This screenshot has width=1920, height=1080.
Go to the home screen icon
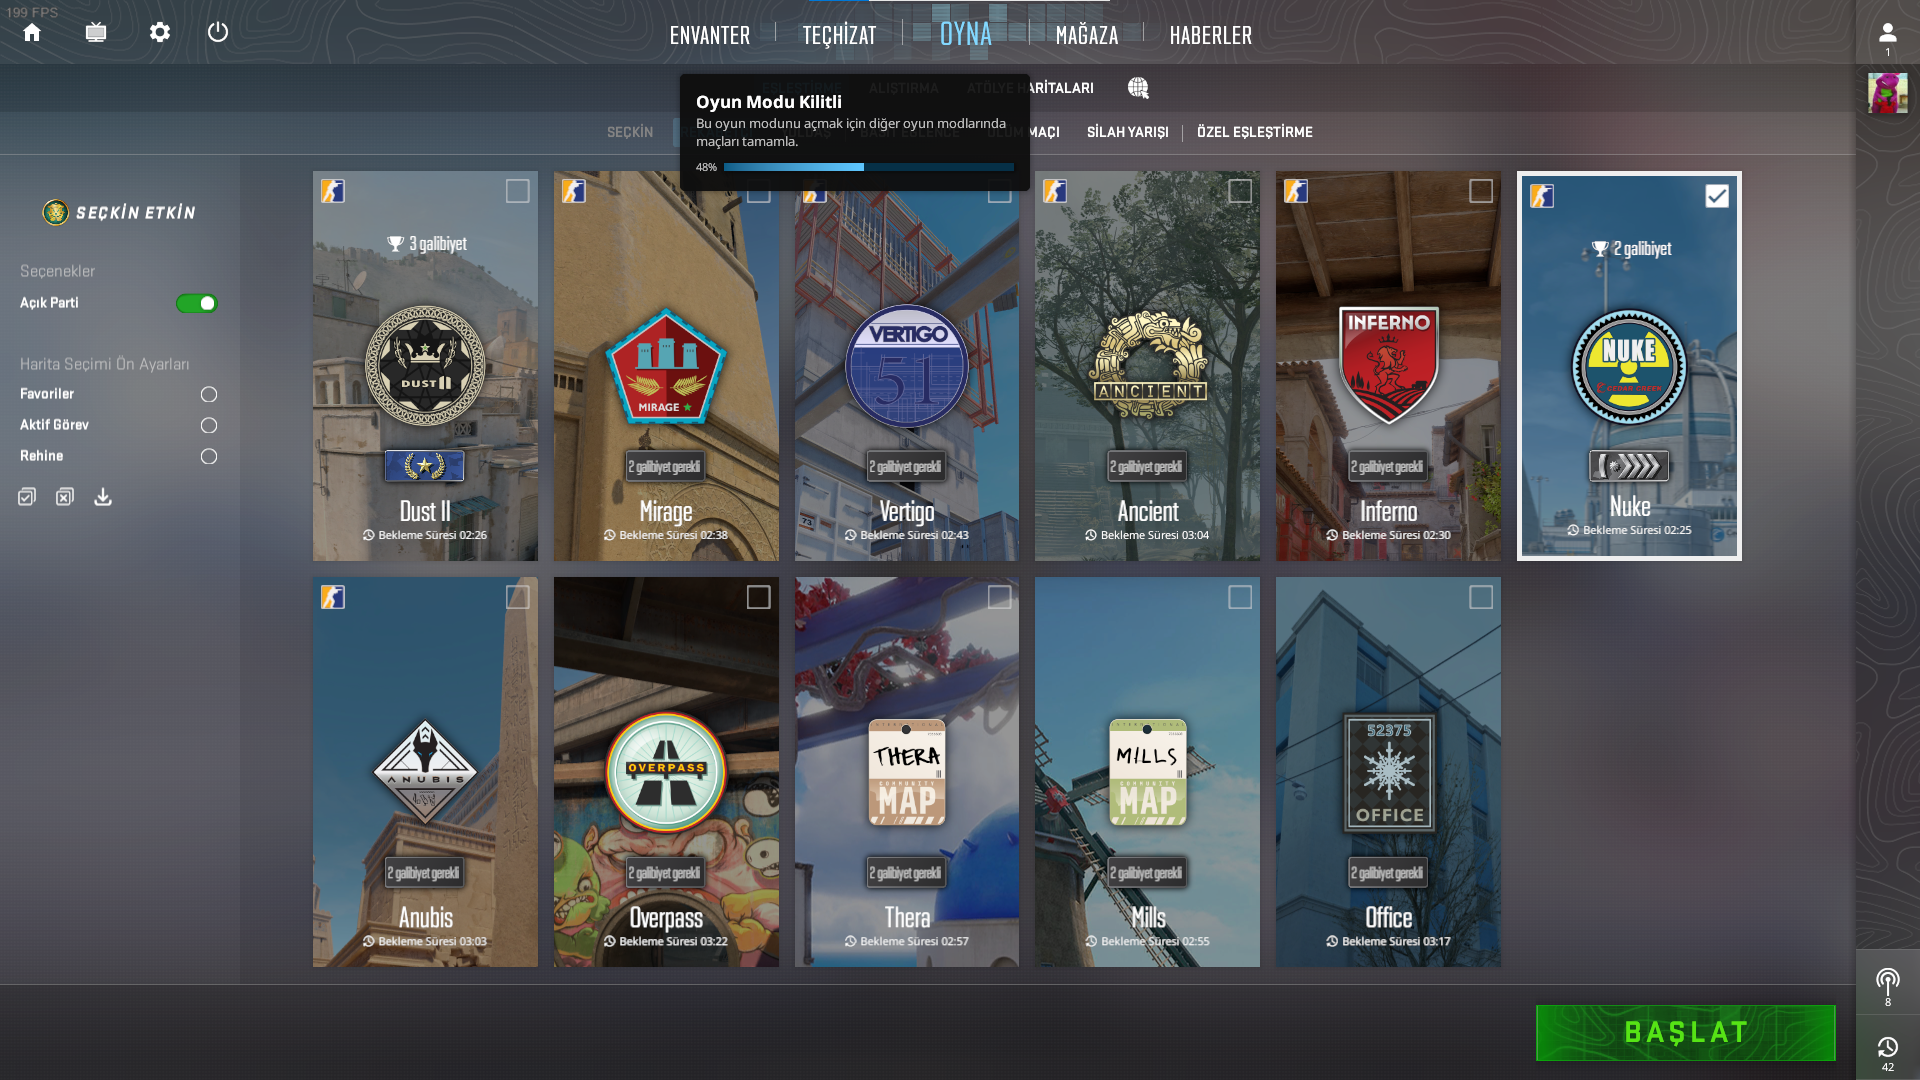(32, 33)
